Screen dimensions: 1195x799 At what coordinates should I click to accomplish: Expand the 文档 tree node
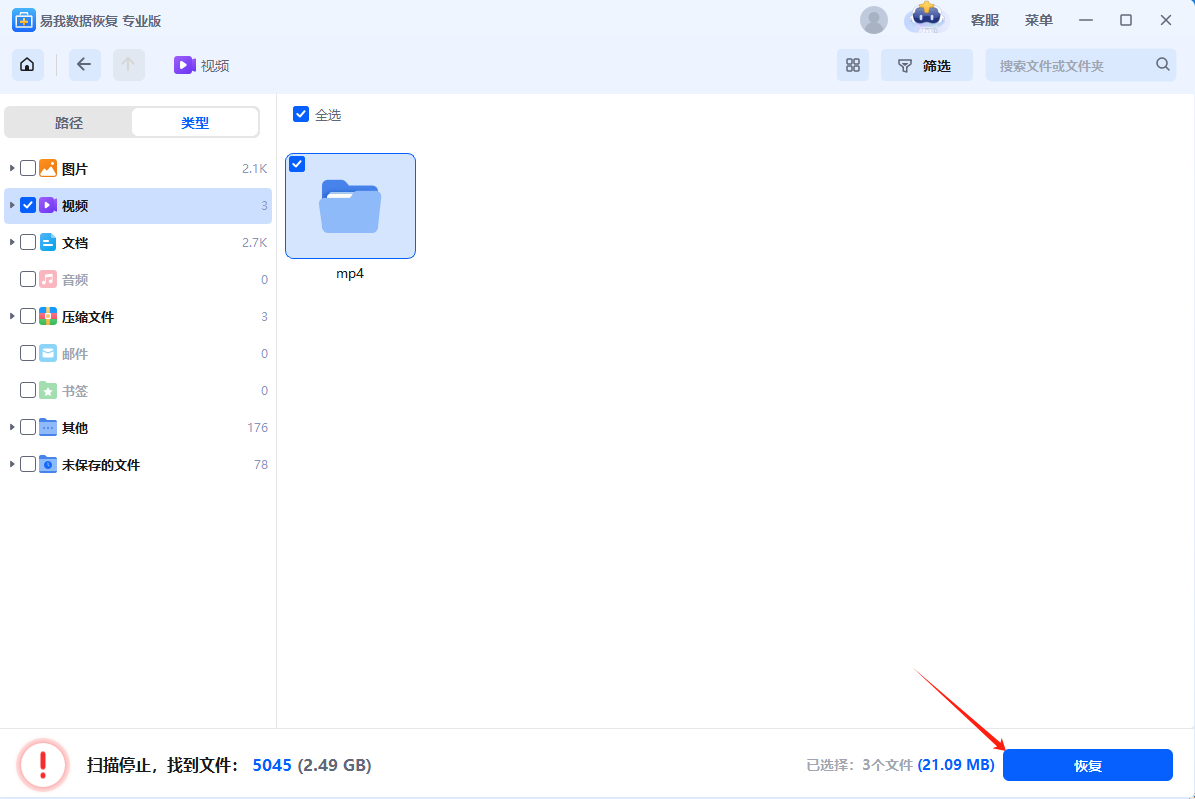click(x=11, y=242)
